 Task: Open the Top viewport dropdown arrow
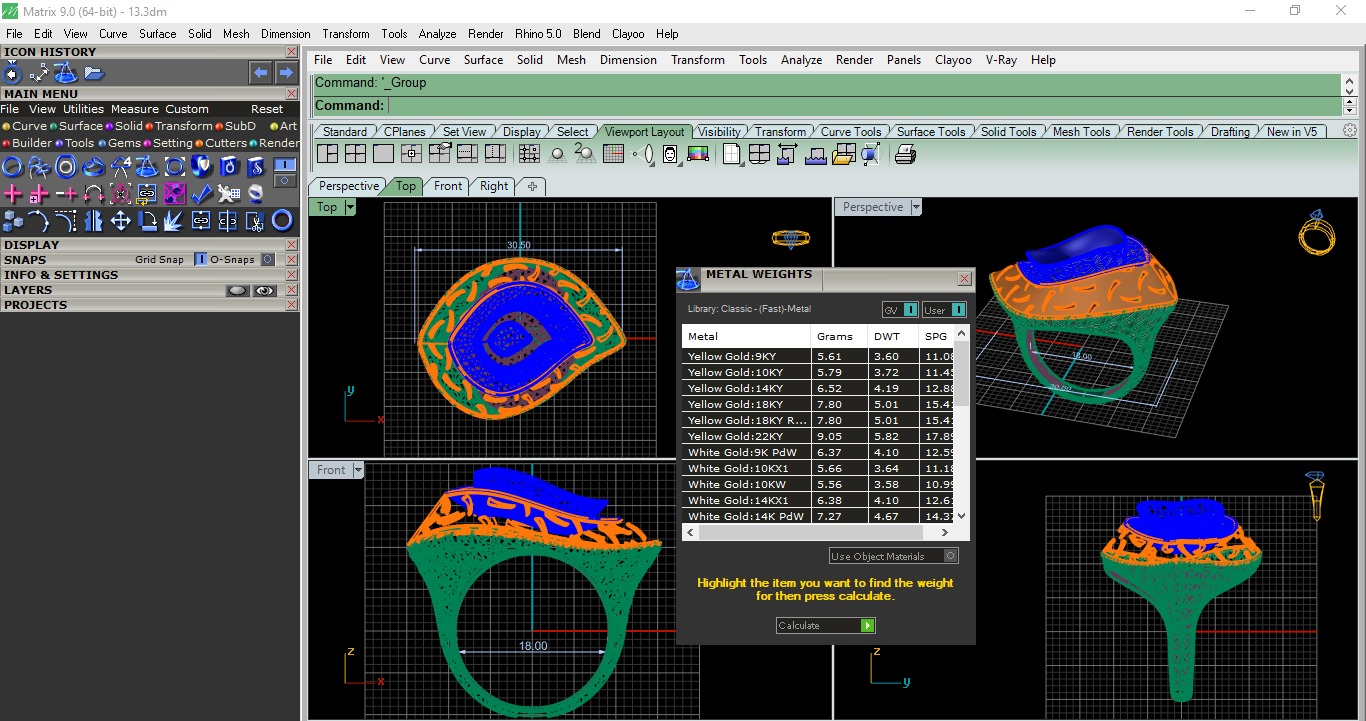(x=350, y=207)
